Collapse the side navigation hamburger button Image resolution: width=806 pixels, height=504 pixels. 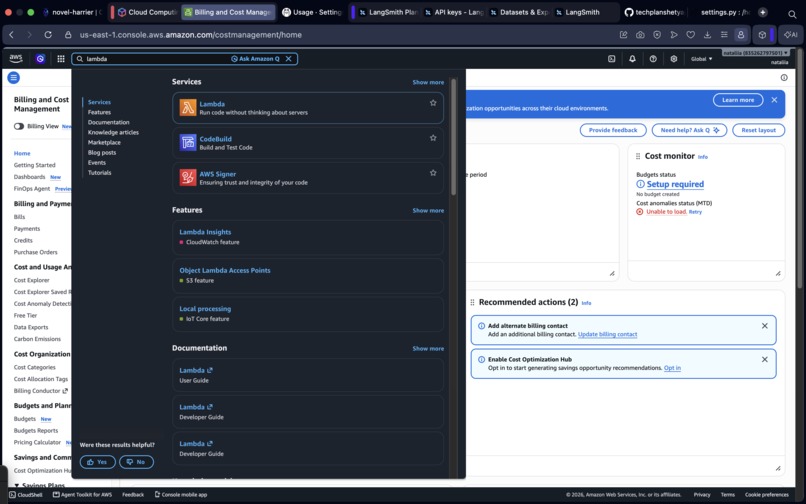coord(14,78)
